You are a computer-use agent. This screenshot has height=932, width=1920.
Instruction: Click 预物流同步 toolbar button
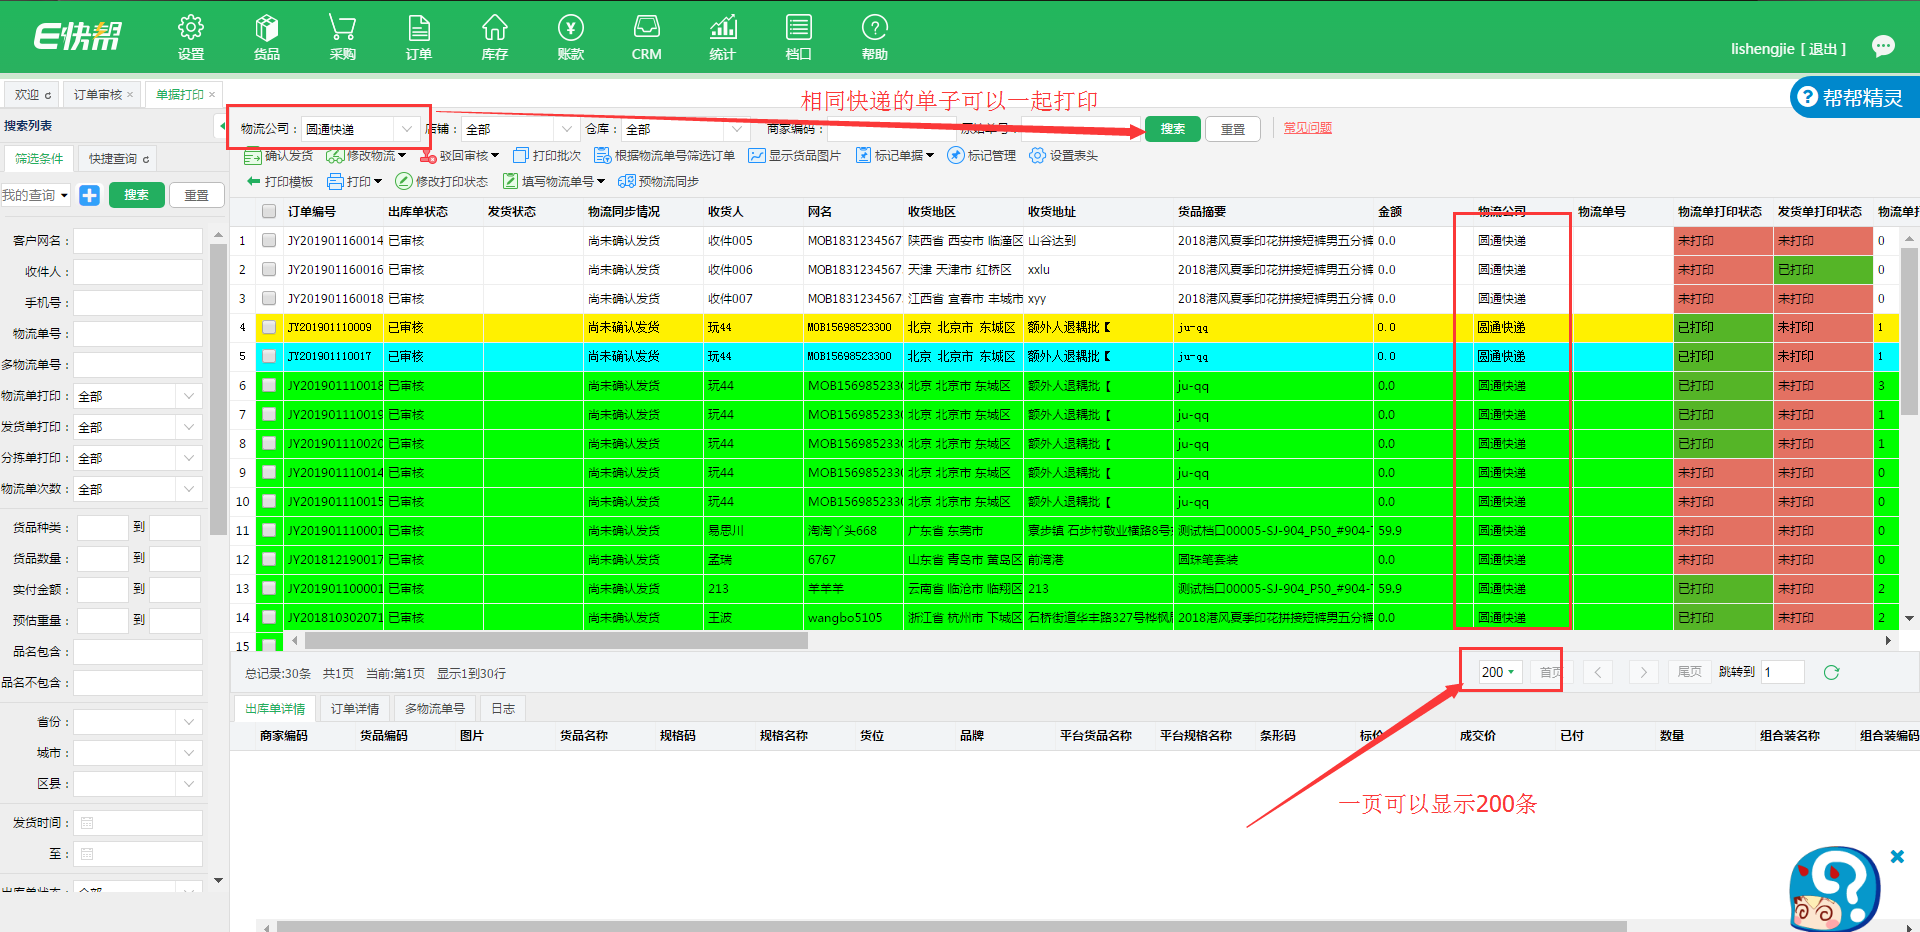click(659, 181)
